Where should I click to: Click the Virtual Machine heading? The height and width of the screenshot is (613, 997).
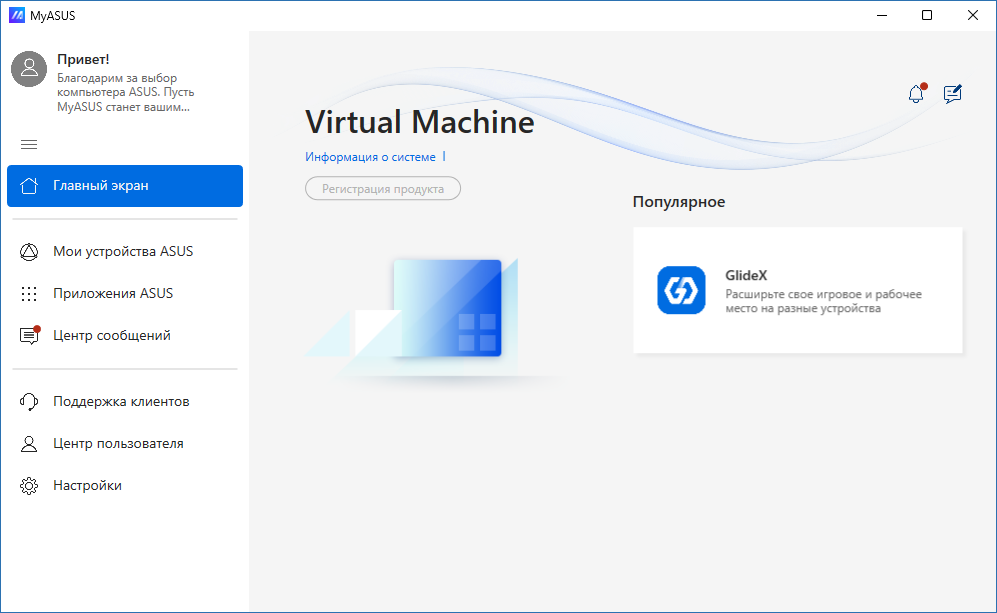420,121
